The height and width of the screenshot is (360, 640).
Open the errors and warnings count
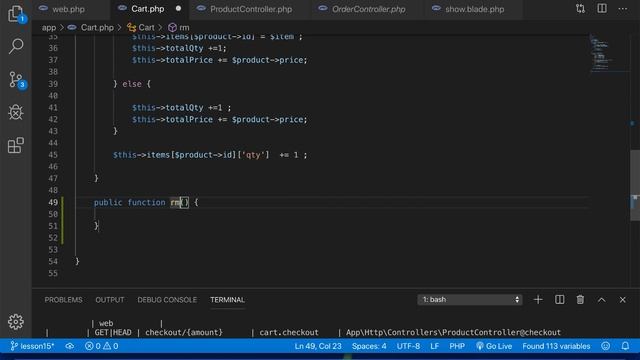102,346
